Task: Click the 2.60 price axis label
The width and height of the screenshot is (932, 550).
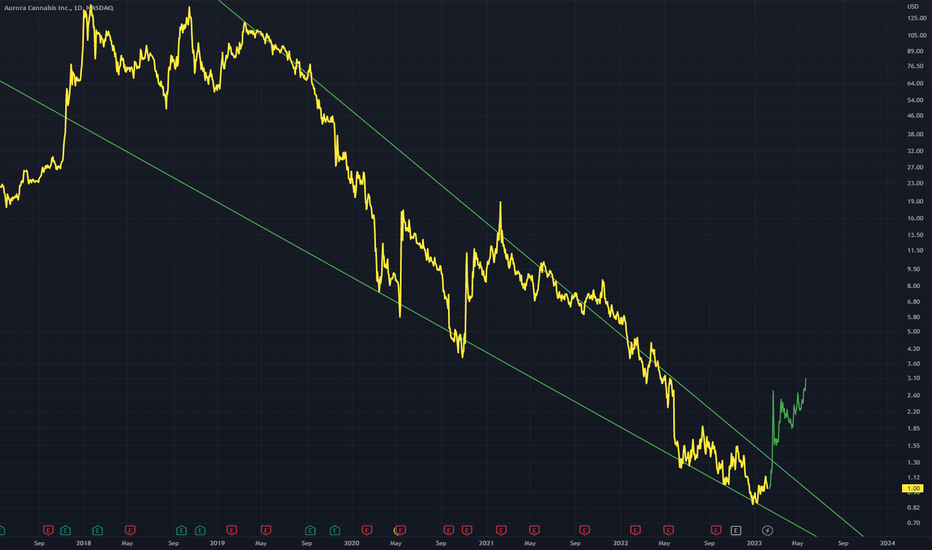Action: [914, 395]
